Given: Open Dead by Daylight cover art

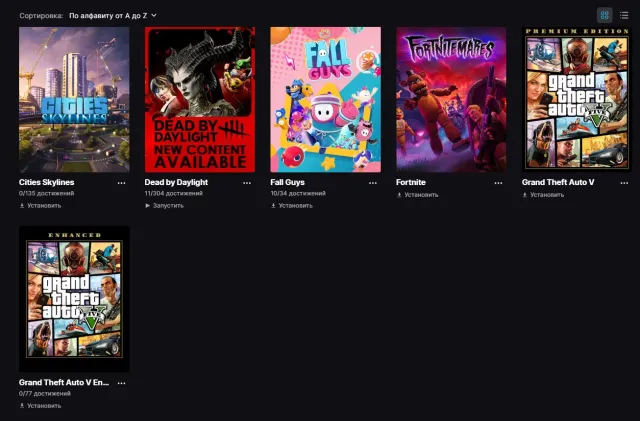Looking at the screenshot, I should click(x=200, y=100).
